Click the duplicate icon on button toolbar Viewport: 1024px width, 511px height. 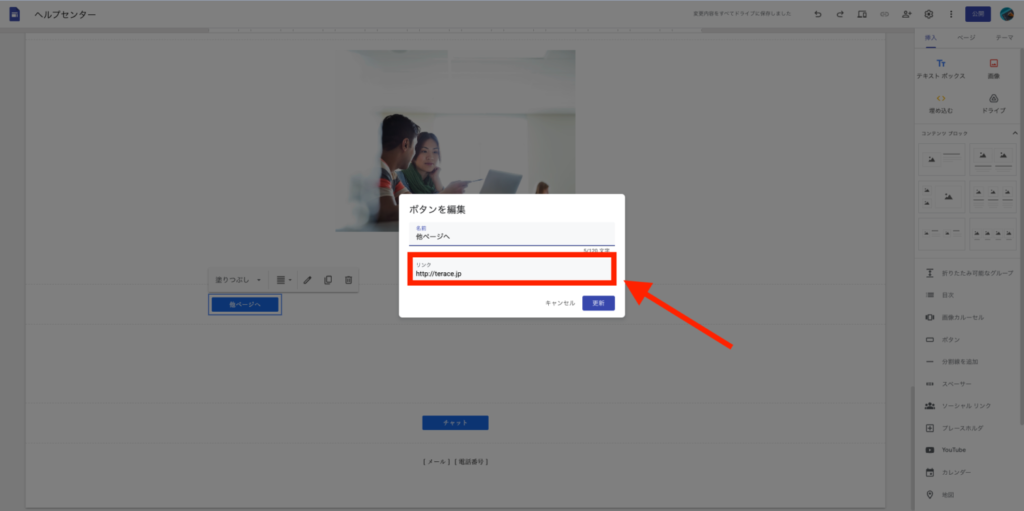tap(328, 280)
